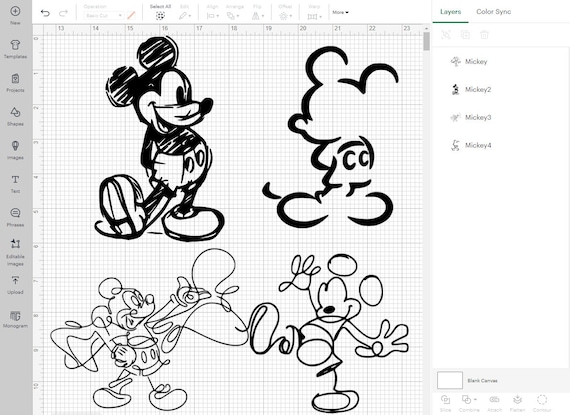Switch to the Color Sync tab
This screenshot has height=415, width=570.
click(x=494, y=12)
